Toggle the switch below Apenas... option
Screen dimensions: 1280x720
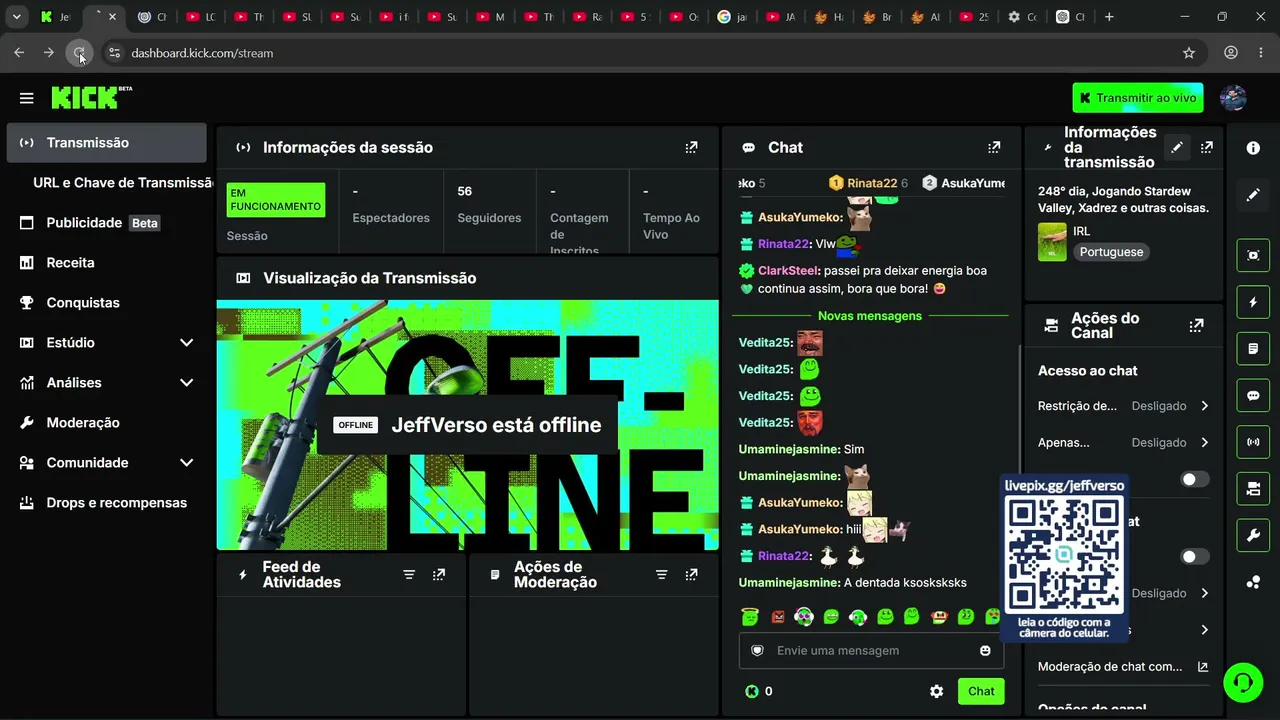[x=1194, y=480]
